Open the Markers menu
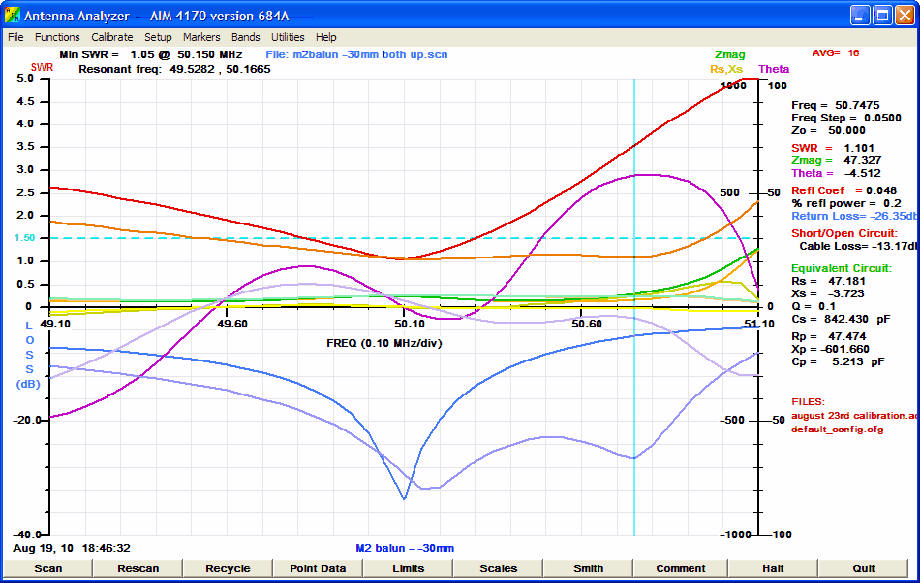 (x=201, y=37)
